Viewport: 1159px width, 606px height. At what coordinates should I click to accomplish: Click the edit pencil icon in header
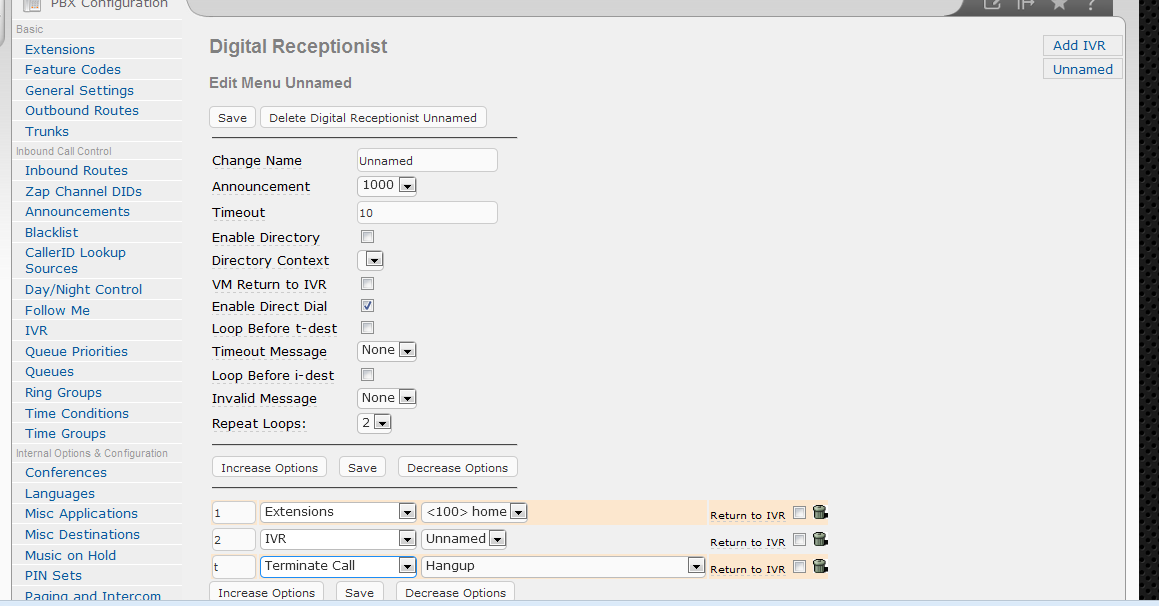coord(992,5)
